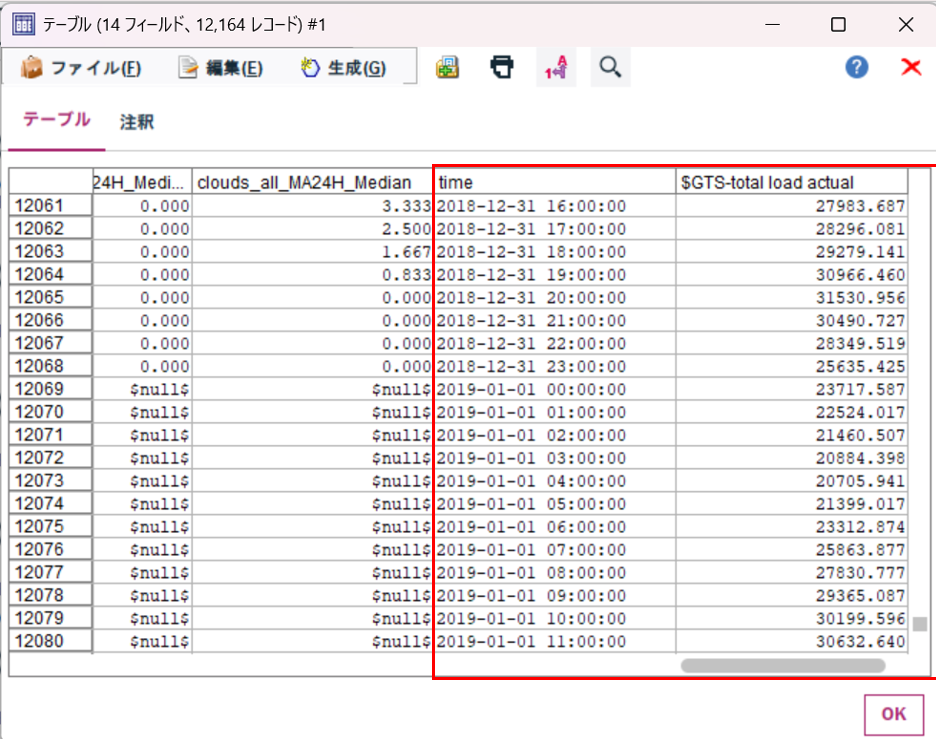Select the truncated 24H_Medi... column header
This screenshot has width=936, height=739.
(142, 182)
